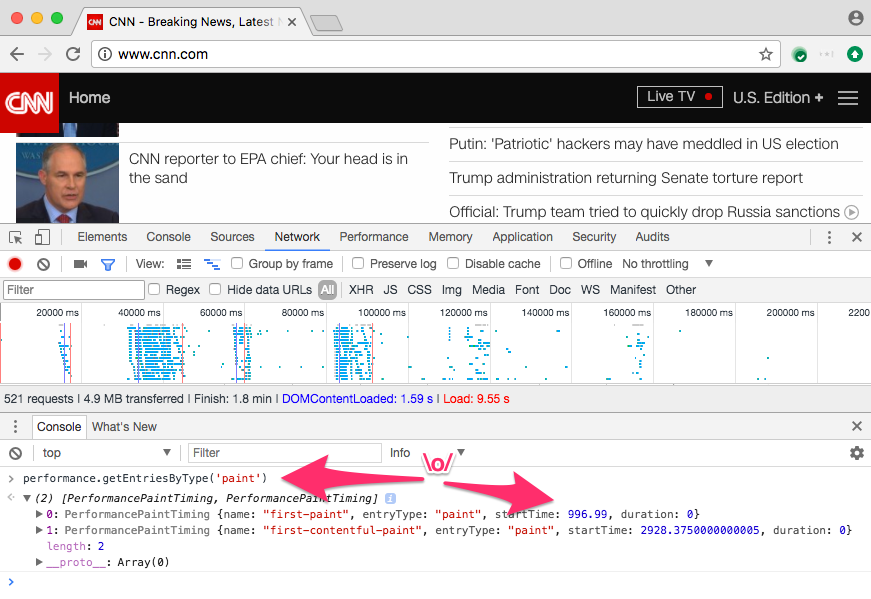The width and height of the screenshot is (871, 599).
Task: Activate the inspect element picker icon
Action: click(x=16, y=237)
